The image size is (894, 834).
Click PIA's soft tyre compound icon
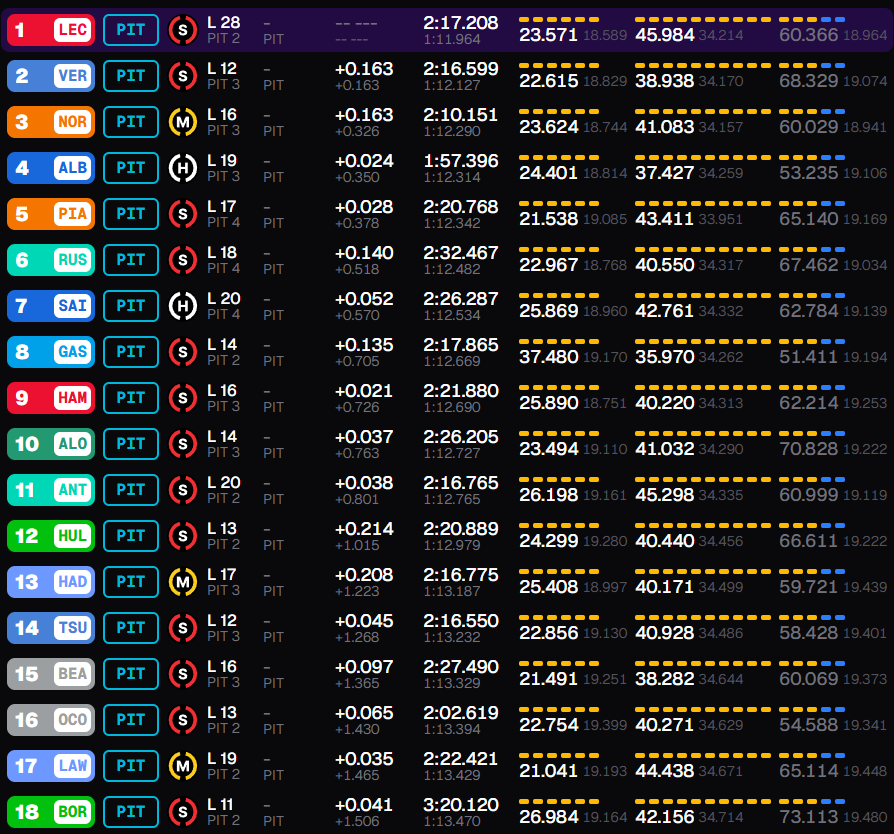(x=182, y=214)
